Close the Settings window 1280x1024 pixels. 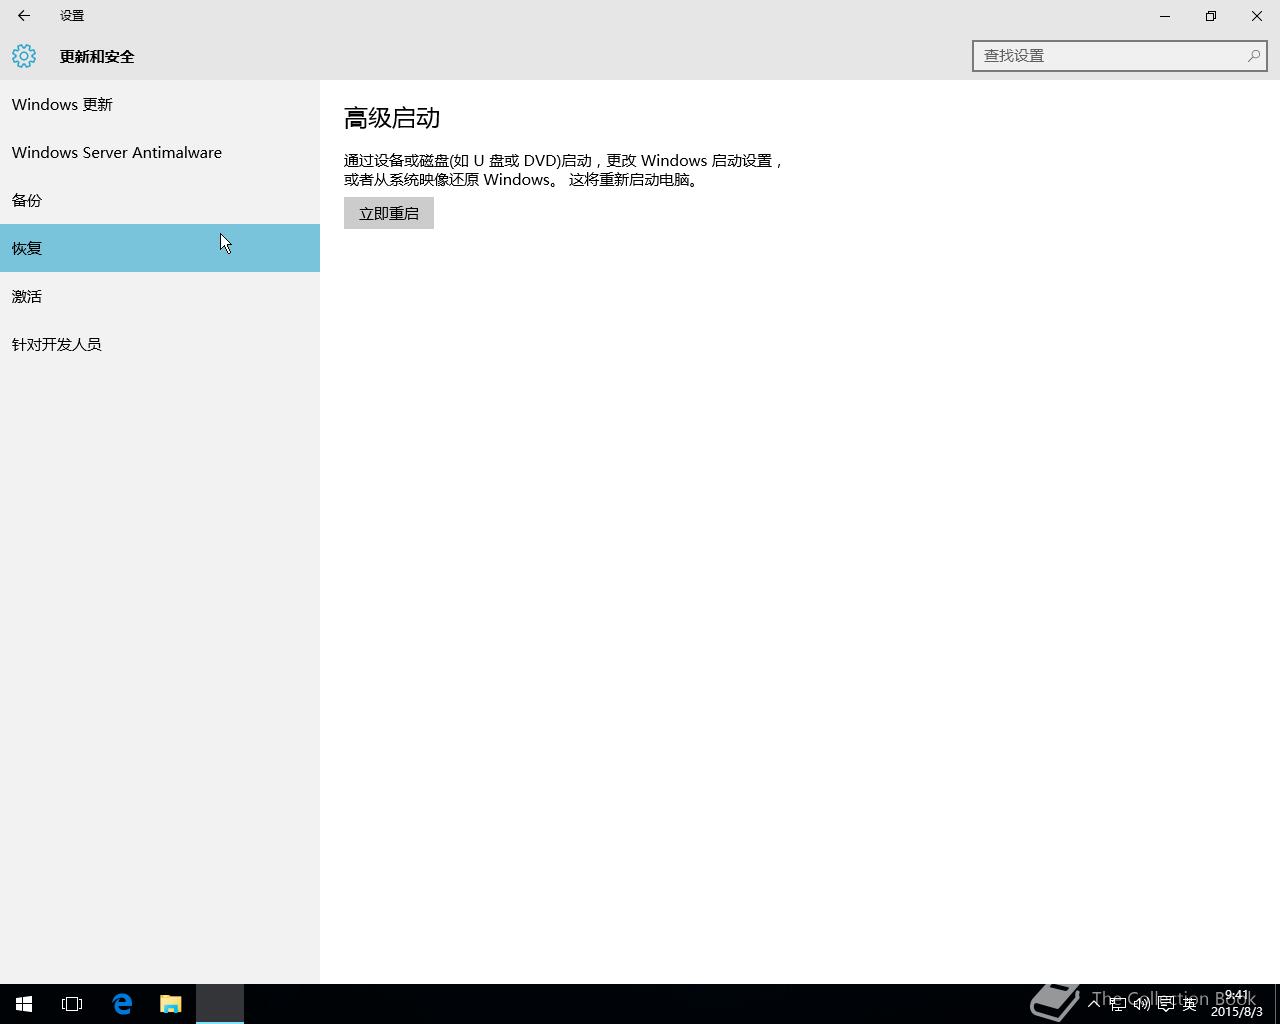tap(1257, 15)
